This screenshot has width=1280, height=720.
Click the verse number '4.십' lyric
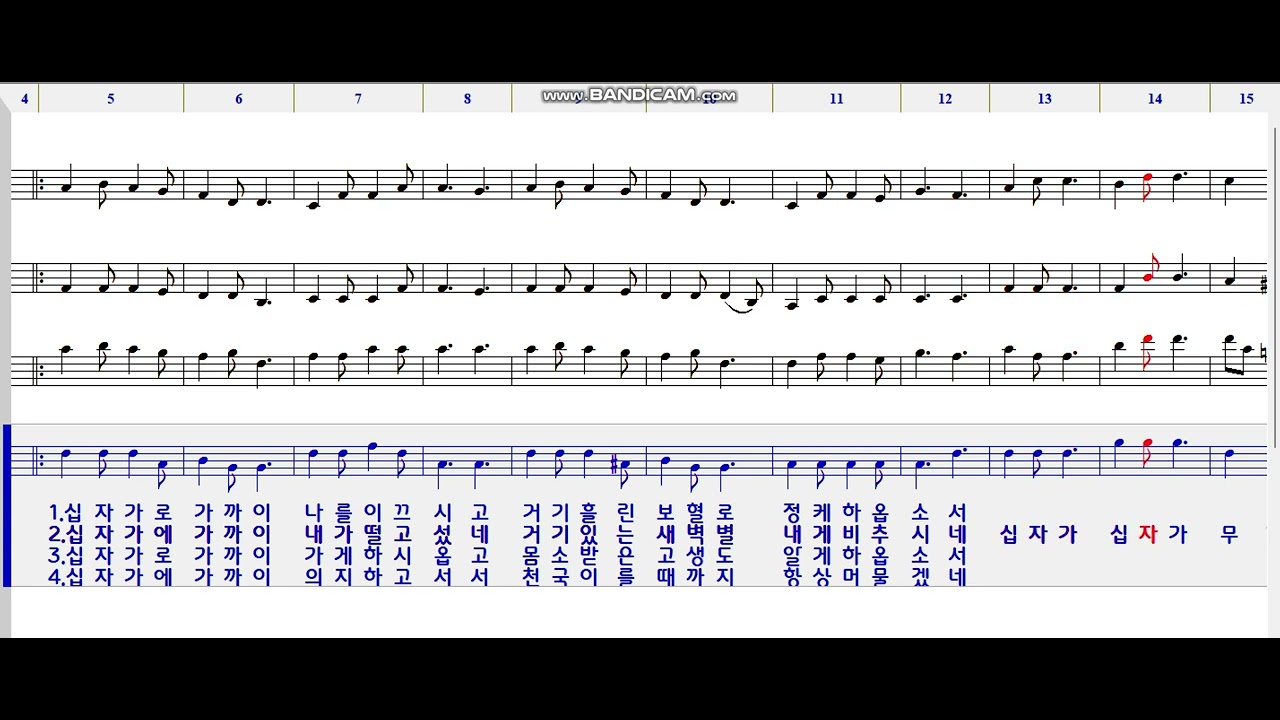point(65,576)
